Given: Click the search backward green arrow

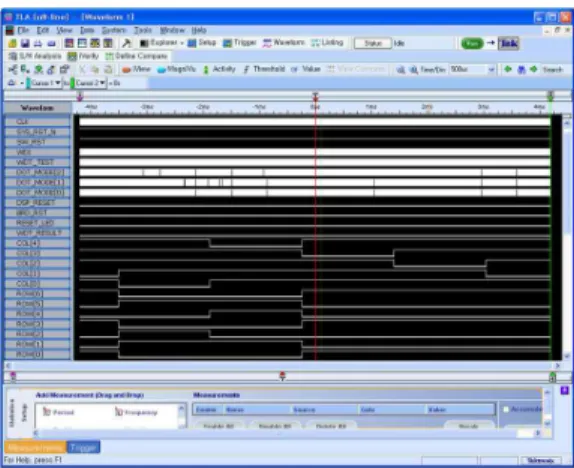Looking at the screenshot, I should tap(508, 69).
